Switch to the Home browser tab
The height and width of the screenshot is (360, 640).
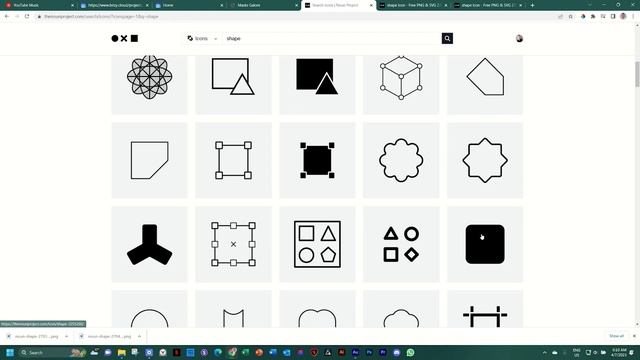(189, 5)
